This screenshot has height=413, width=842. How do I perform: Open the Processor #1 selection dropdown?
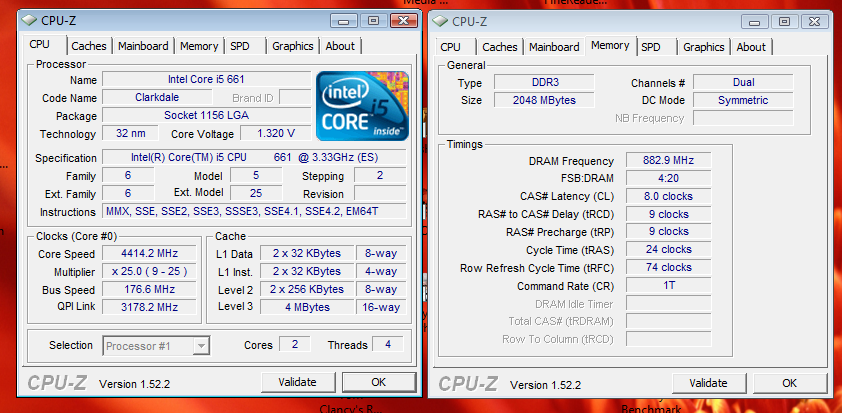[156, 346]
